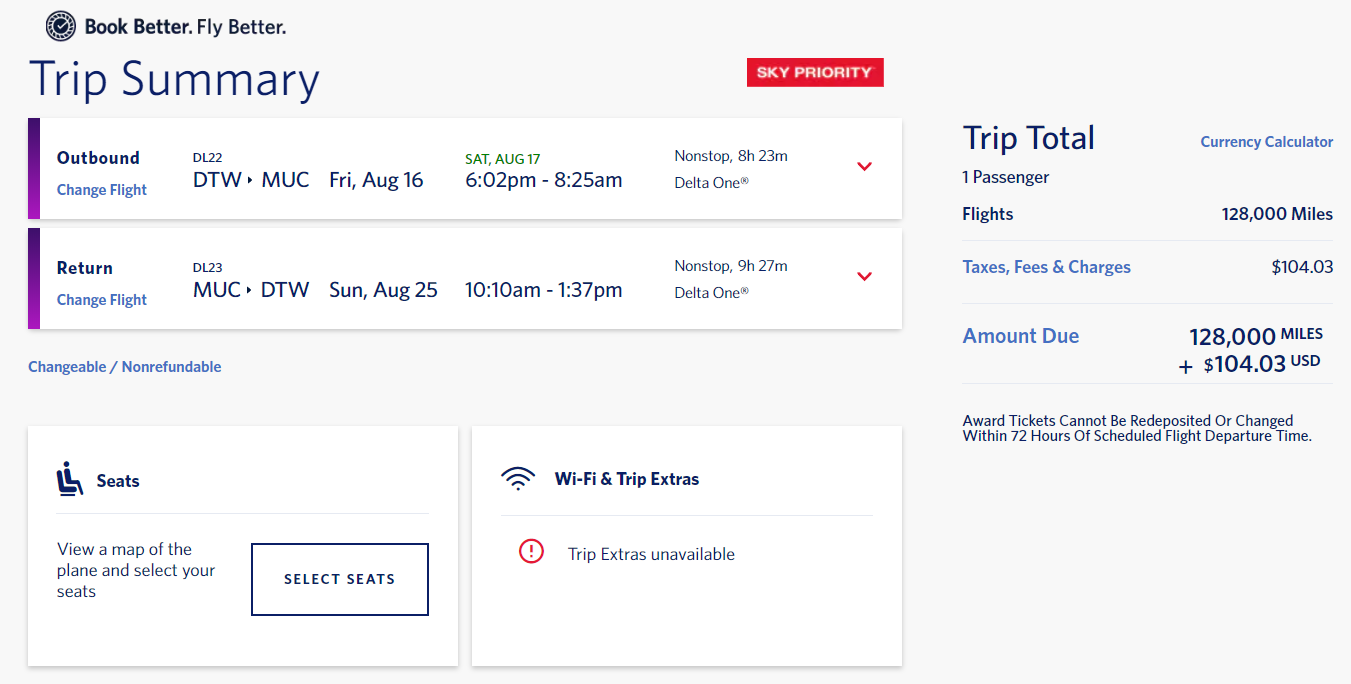
Task: Open the Currency Calculator link
Action: point(1266,142)
